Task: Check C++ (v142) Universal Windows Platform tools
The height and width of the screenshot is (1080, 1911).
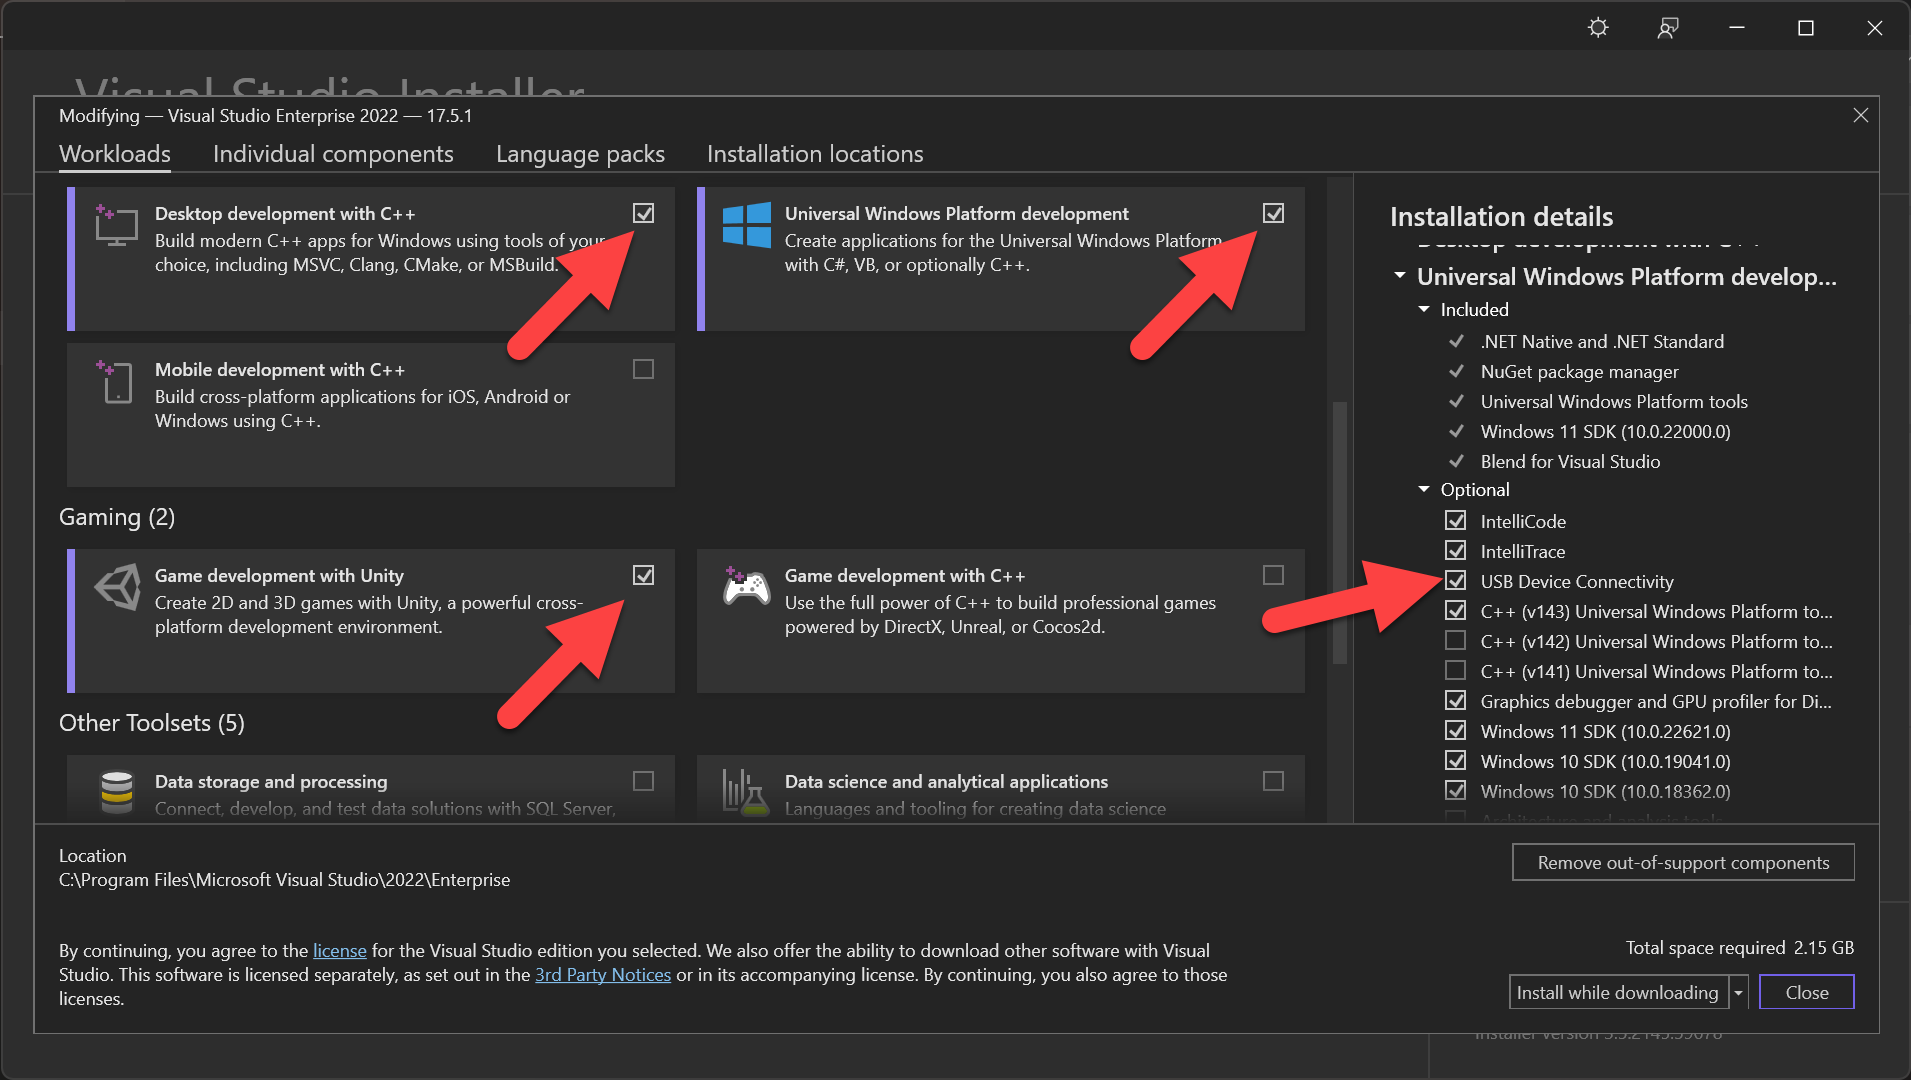Action: (x=1456, y=640)
